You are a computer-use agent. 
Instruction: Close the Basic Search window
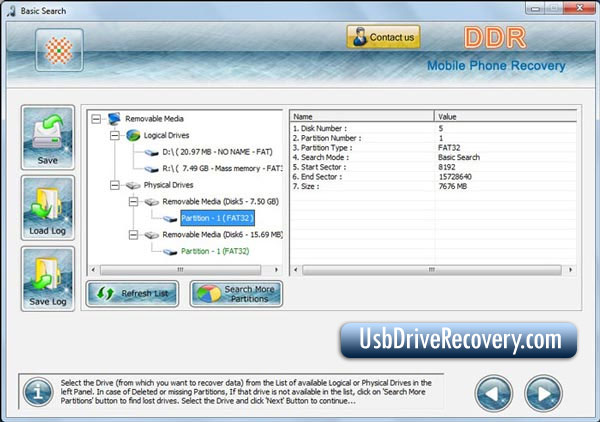point(579,8)
